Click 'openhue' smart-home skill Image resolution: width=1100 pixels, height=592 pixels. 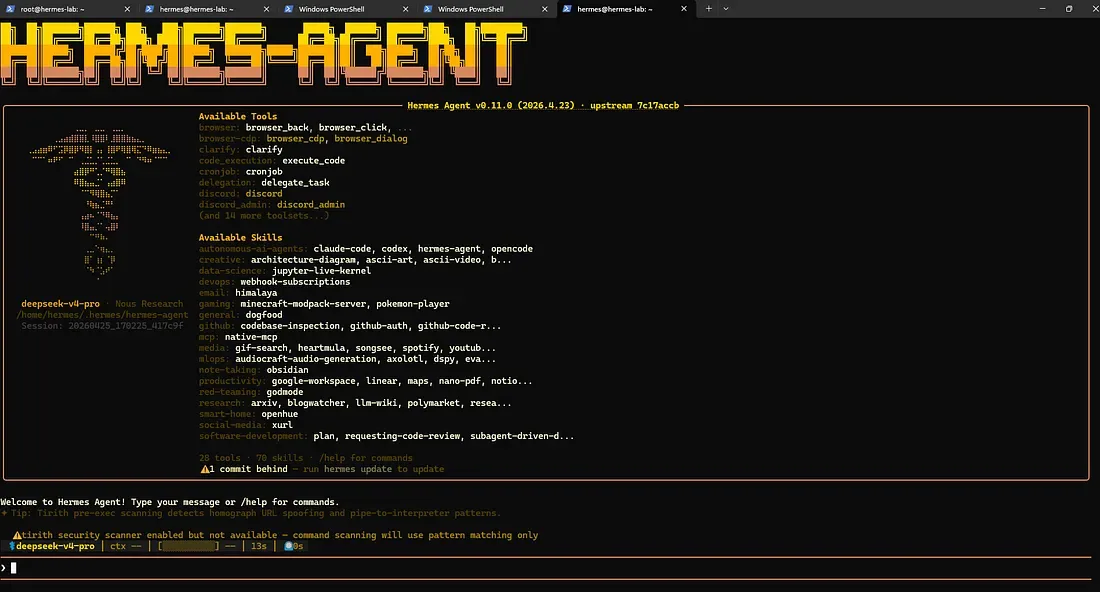(280, 414)
